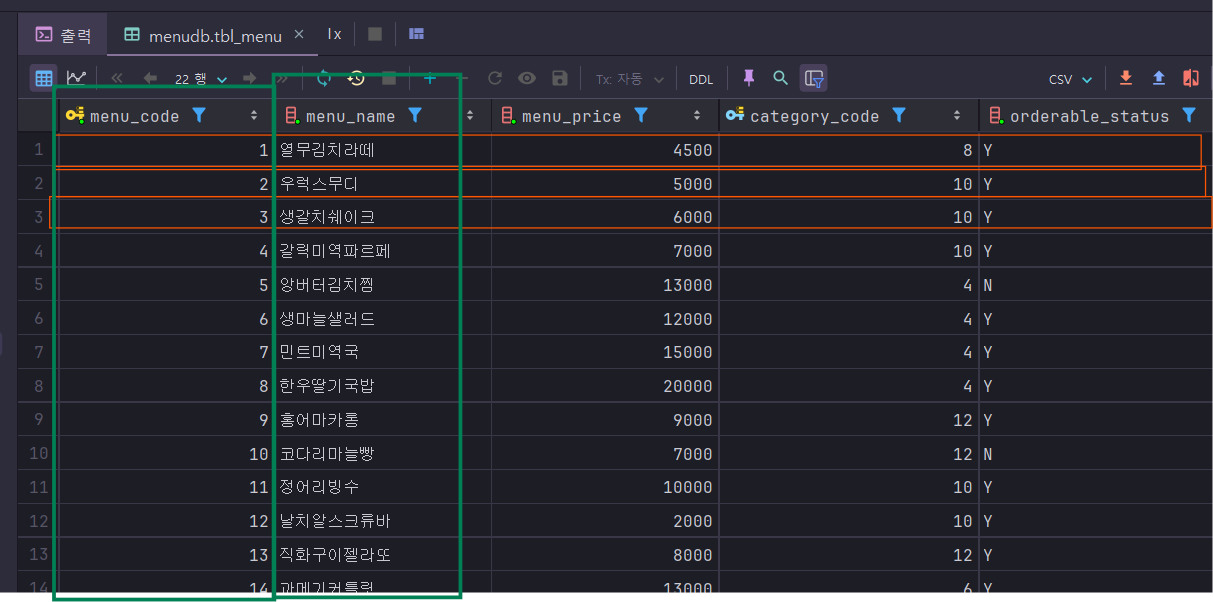Open the CSV format dropdown

click(x=1070, y=78)
